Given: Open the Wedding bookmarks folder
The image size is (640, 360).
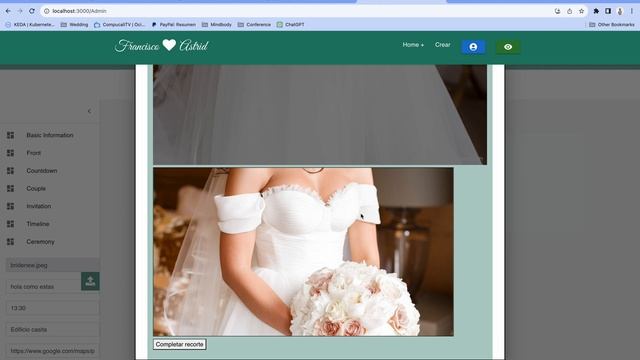Looking at the screenshot, I should point(74,24).
